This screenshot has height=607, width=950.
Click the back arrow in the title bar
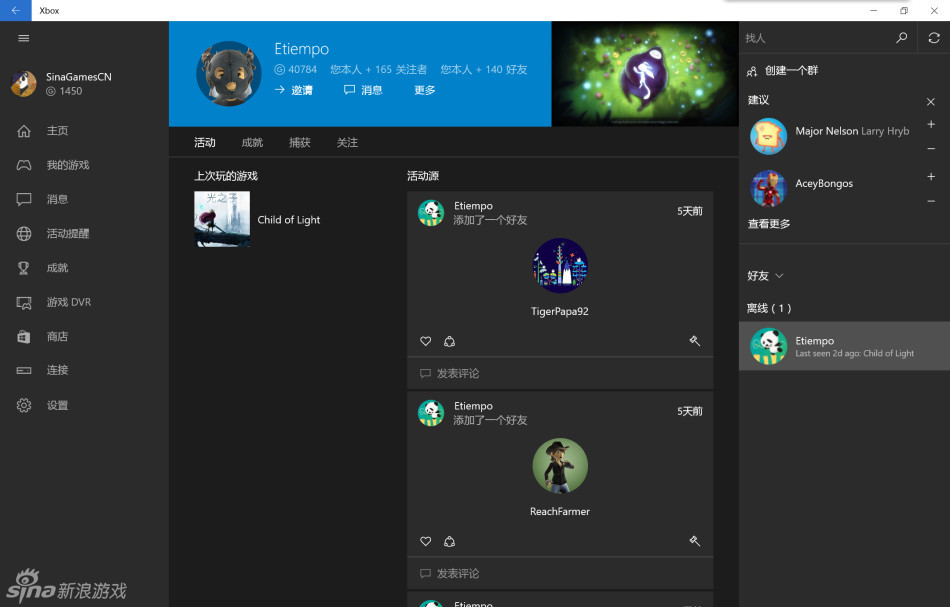15,10
